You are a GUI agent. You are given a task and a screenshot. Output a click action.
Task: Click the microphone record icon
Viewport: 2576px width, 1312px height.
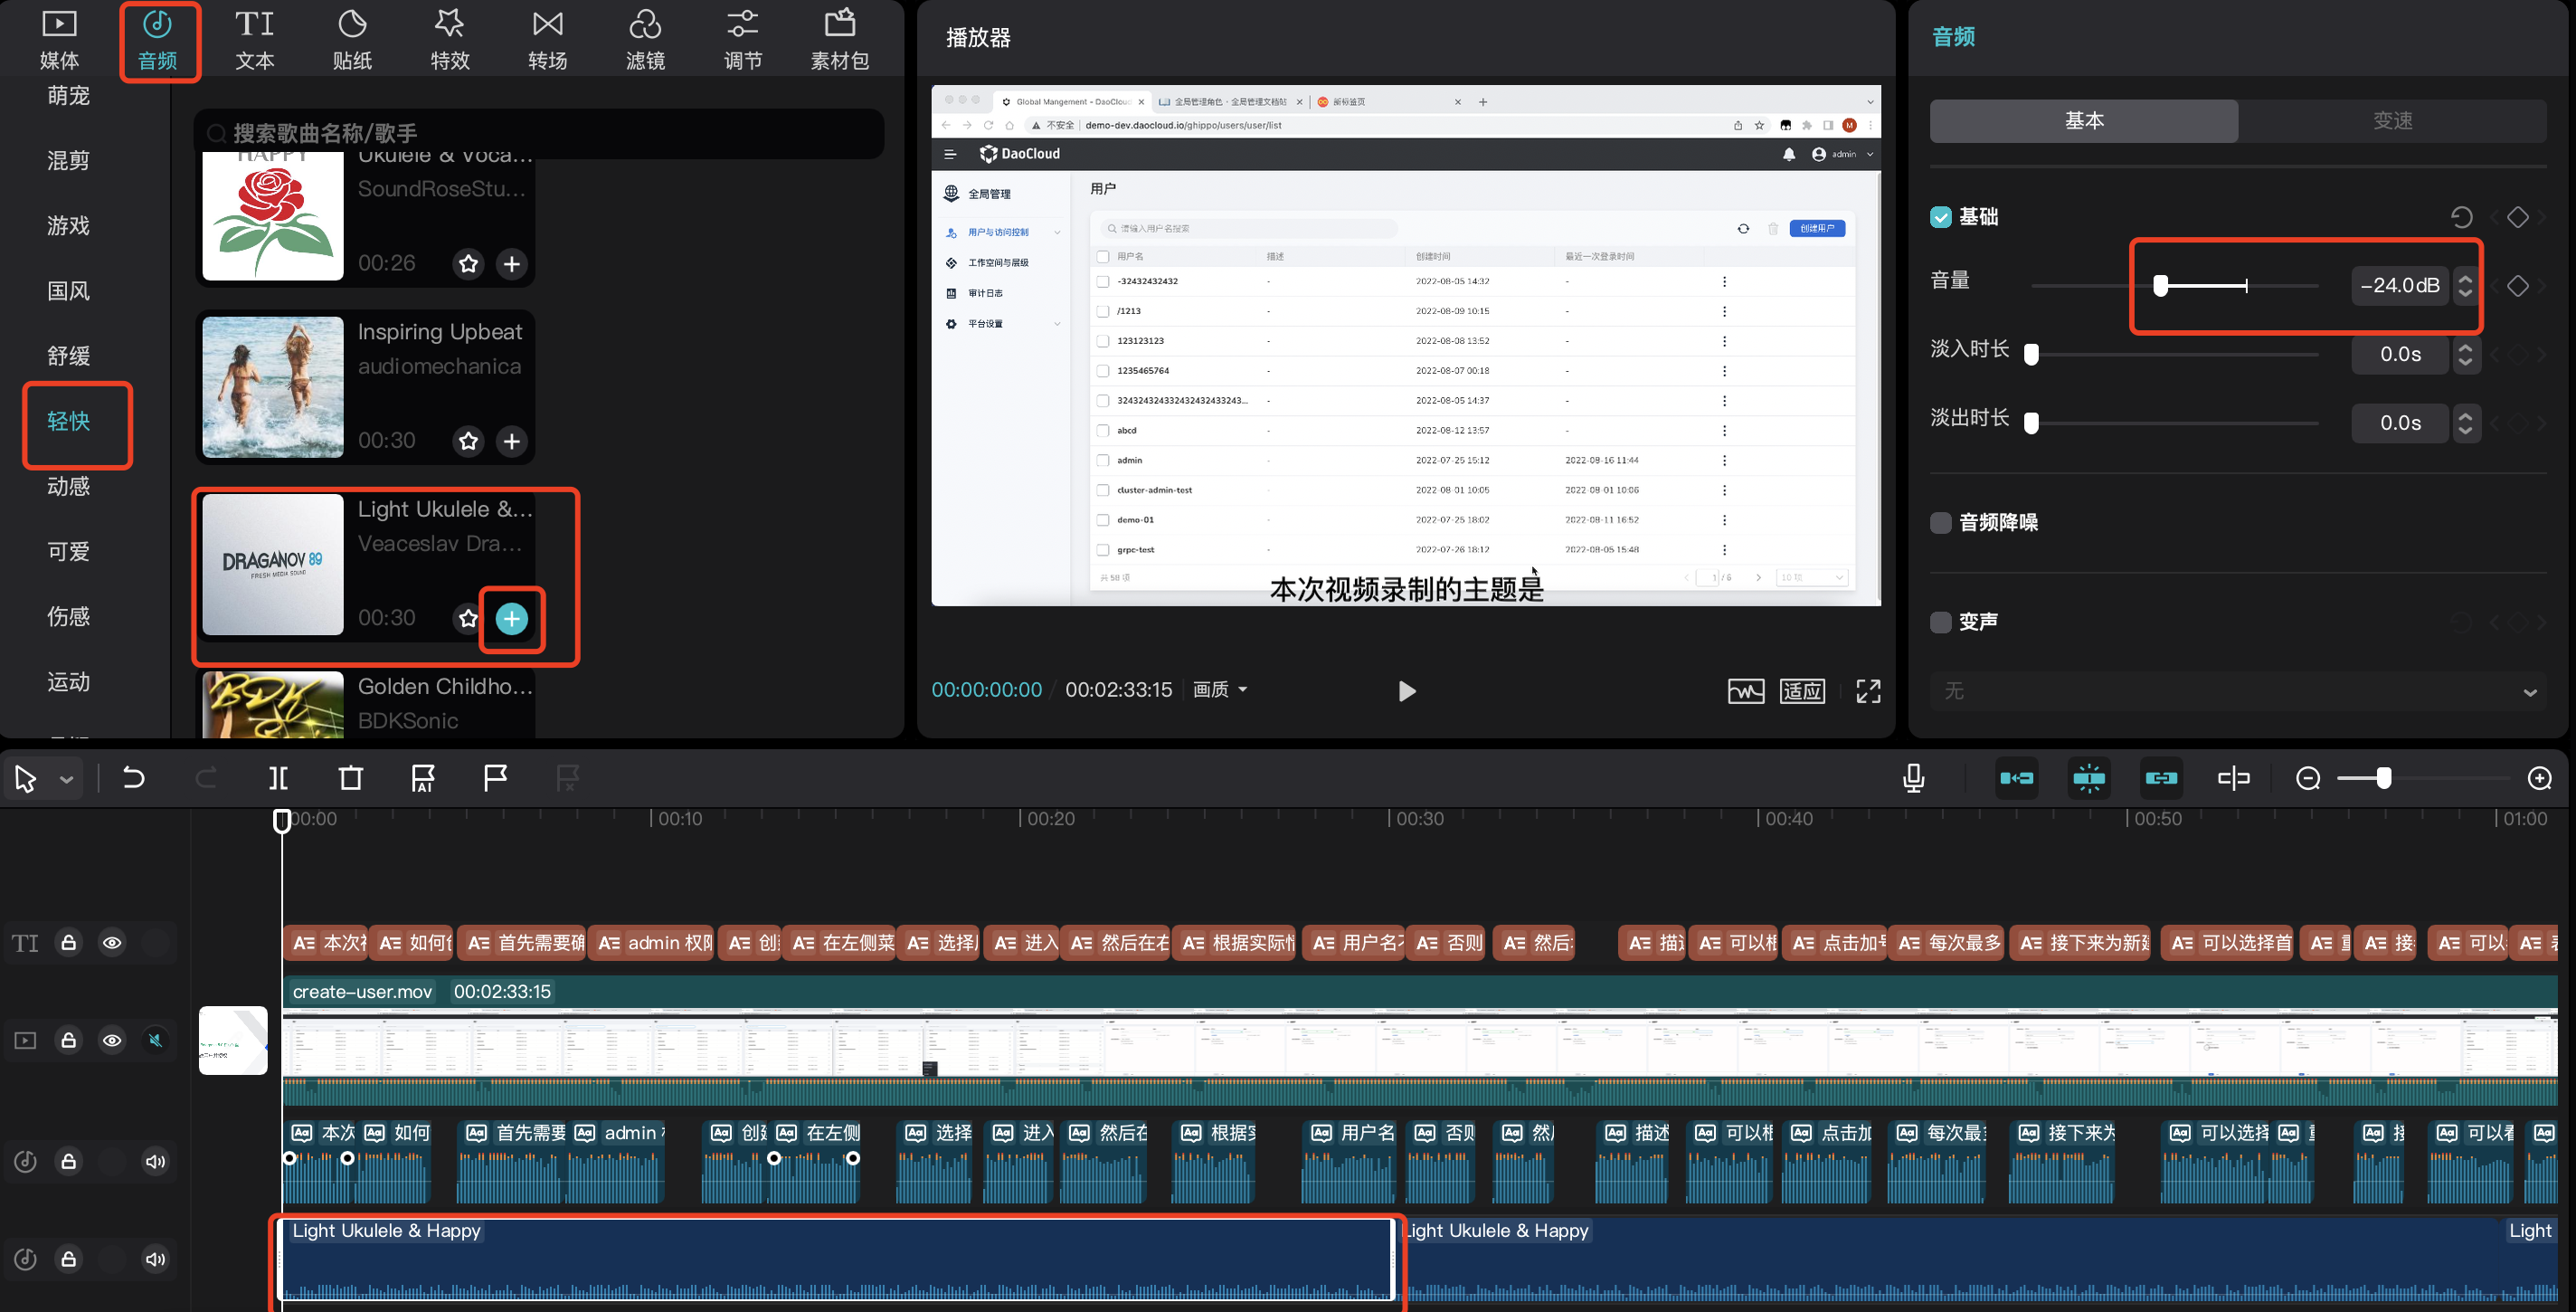tap(1914, 778)
